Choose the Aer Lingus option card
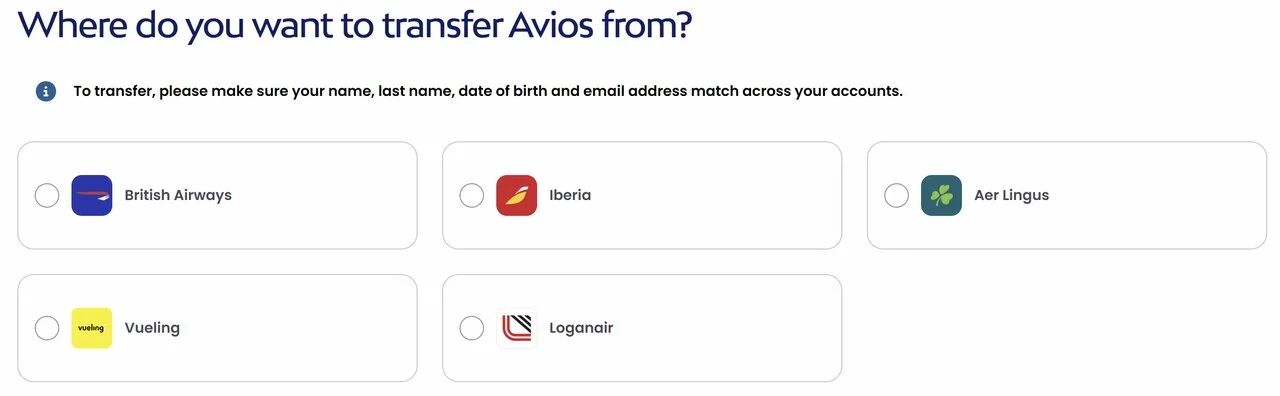The image size is (1280, 396). point(1067,195)
